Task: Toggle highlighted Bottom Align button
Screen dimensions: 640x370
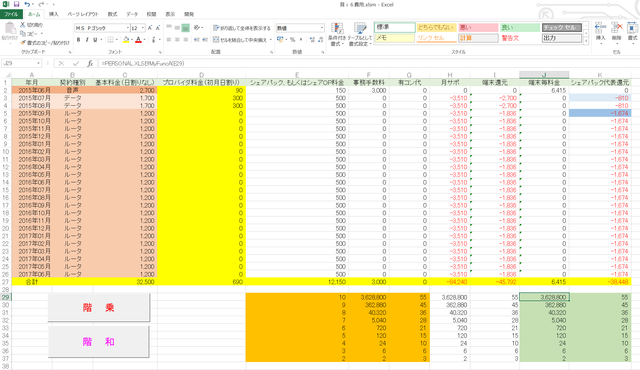Action: click(186, 28)
